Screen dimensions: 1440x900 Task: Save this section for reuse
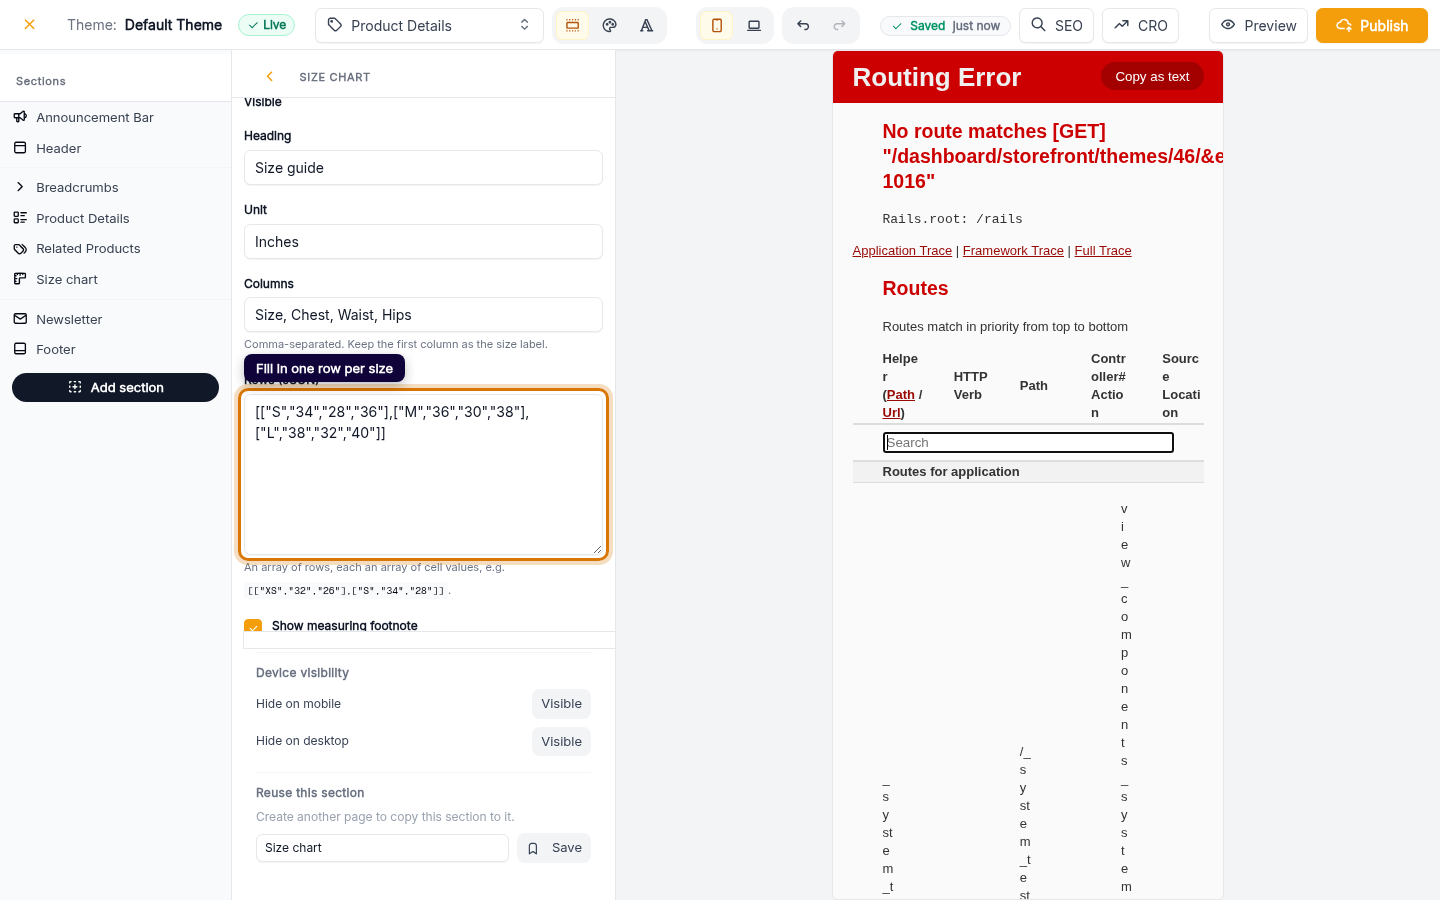coord(554,848)
